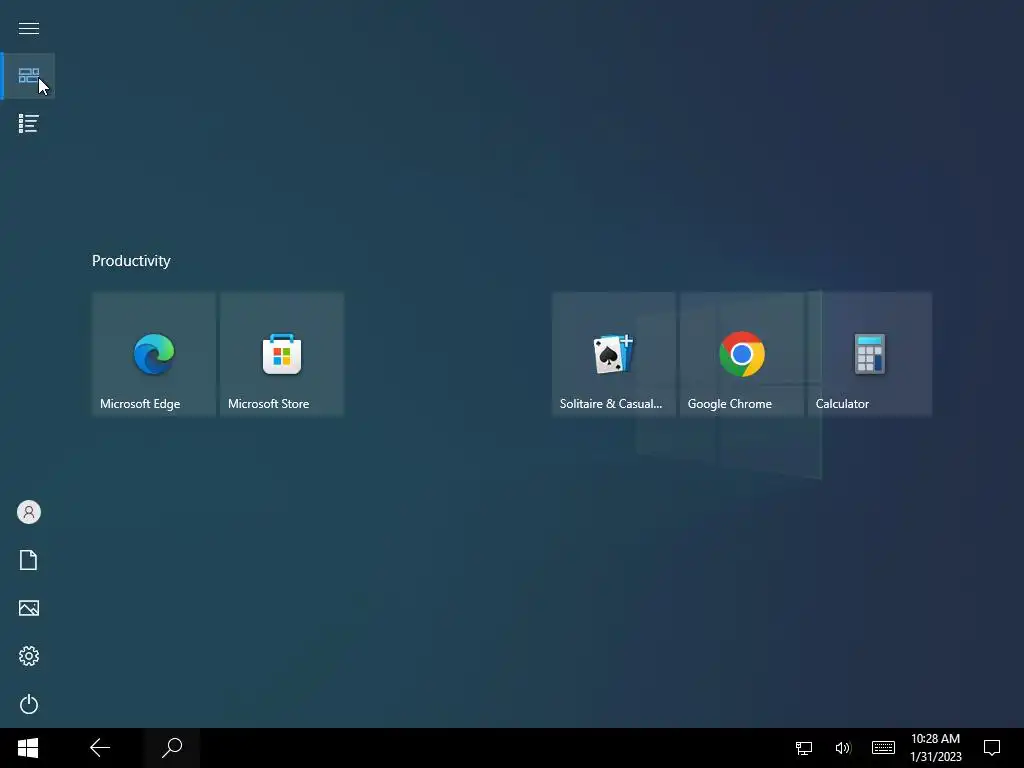Launch the Google Chrome tile
Image resolution: width=1024 pixels, height=768 pixels.
(x=742, y=354)
